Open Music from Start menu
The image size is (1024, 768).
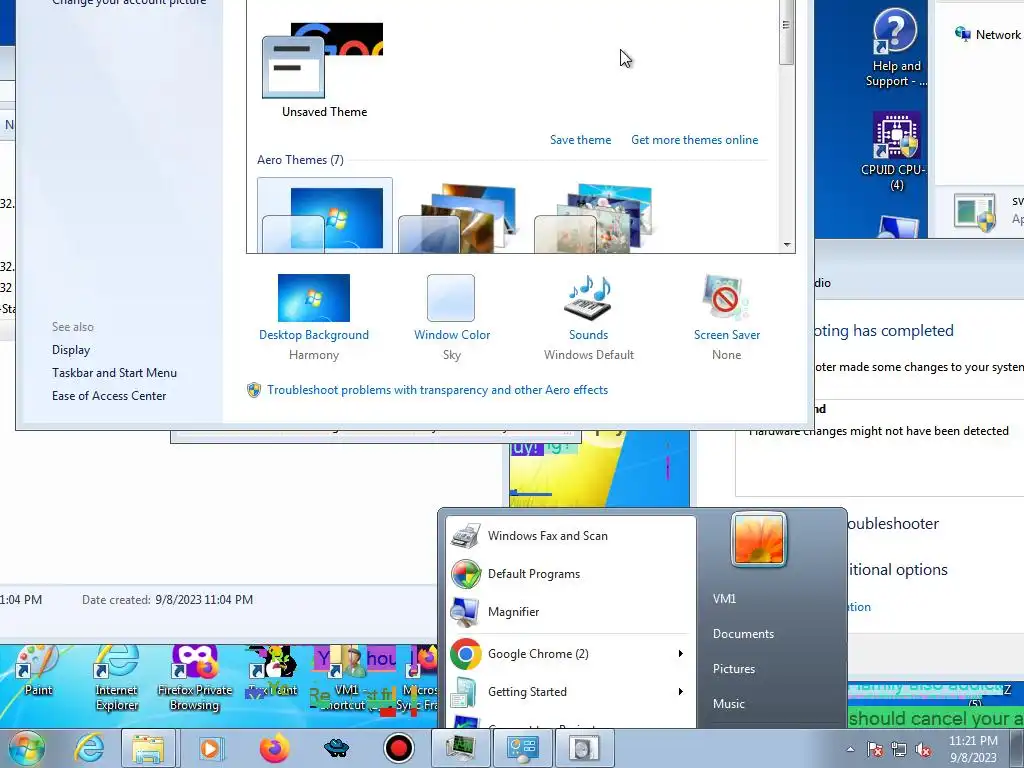[728, 704]
